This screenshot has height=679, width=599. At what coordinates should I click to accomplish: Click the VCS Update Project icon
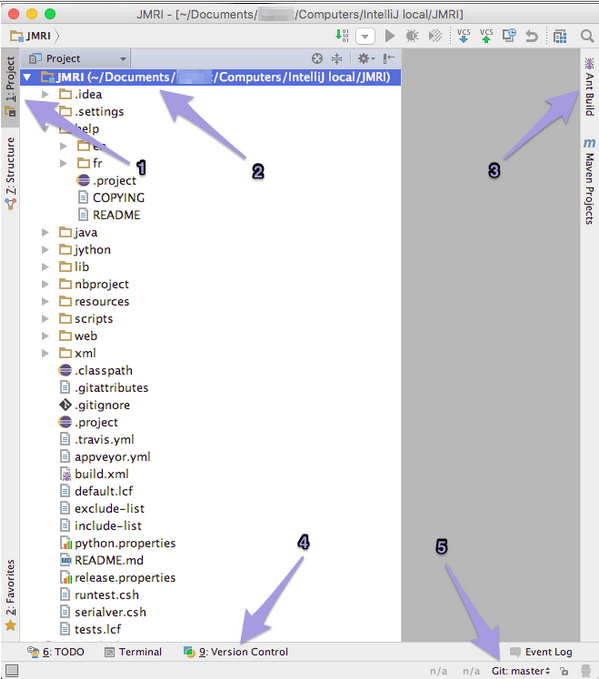pyautogui.click(x=463, y=36)
